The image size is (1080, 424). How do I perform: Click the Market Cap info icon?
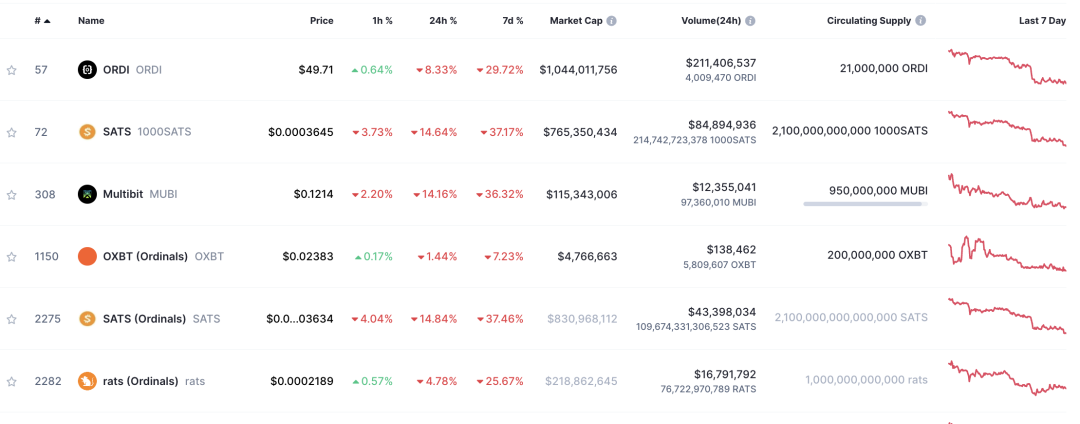click(x=611, y=20)
